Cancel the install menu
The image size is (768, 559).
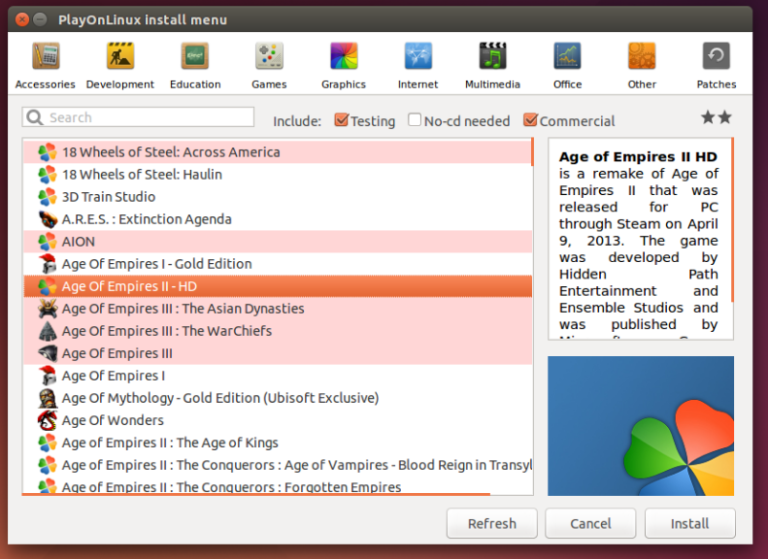(591, 523)
